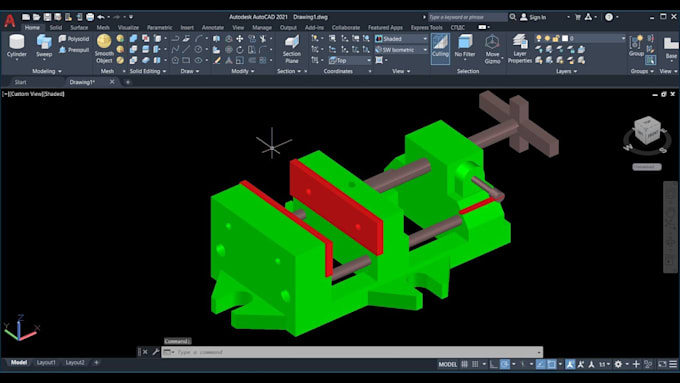Open Layer Properties manager
The height and width of the screenshot is (383, 680).
(x=520, y=49)
